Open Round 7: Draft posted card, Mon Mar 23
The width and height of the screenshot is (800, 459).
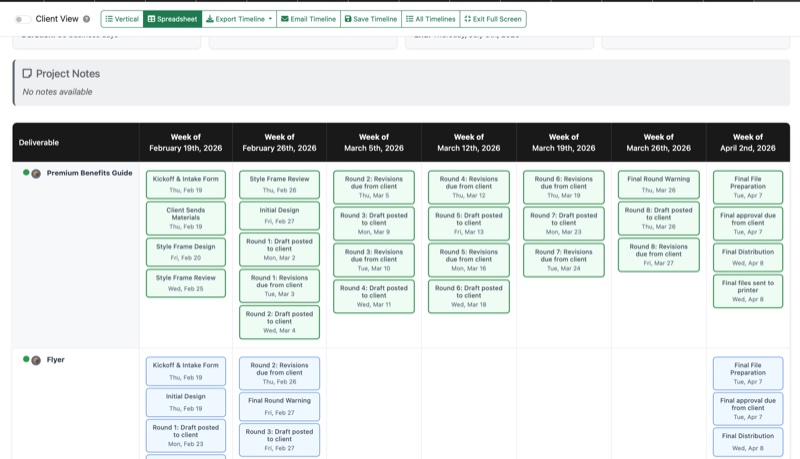(564, 223)
